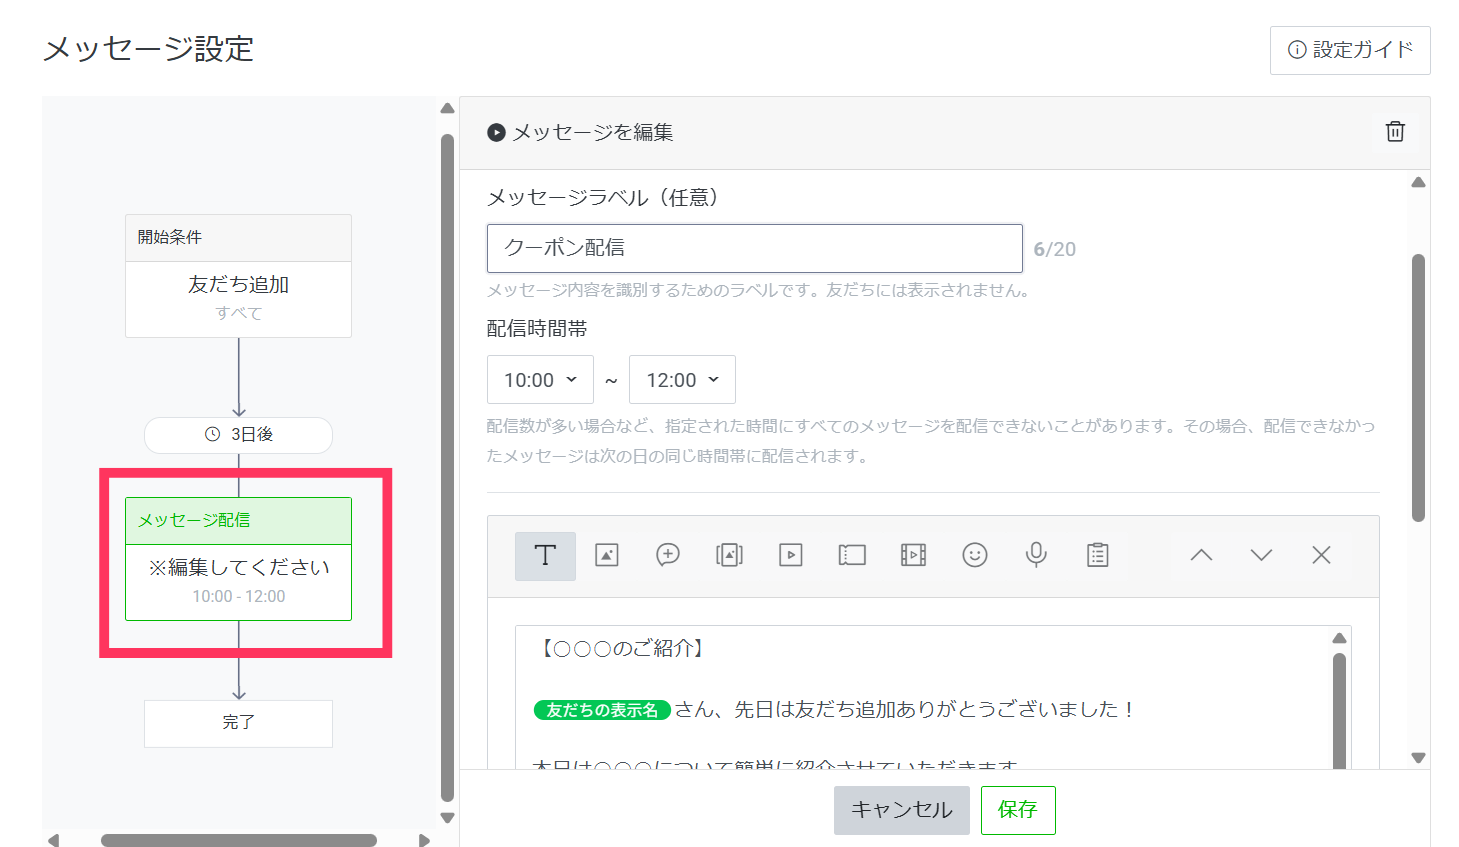The height and width of the screenshot is (847, 1459).
Task: Select the coupon message icon
Action: pos(852,556)
